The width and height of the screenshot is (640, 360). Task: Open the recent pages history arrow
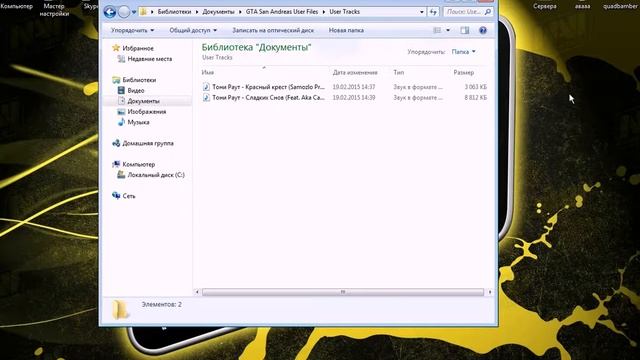tap(133, 12)
